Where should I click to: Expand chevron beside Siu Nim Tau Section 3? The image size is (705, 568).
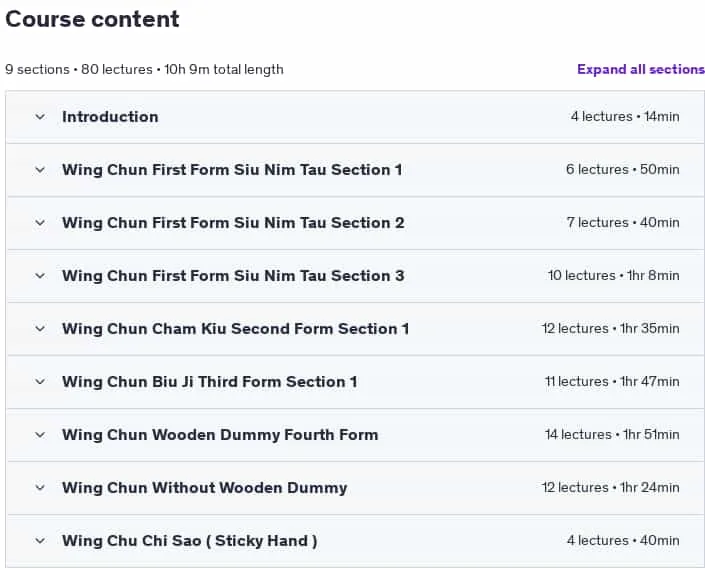(40, 276)
